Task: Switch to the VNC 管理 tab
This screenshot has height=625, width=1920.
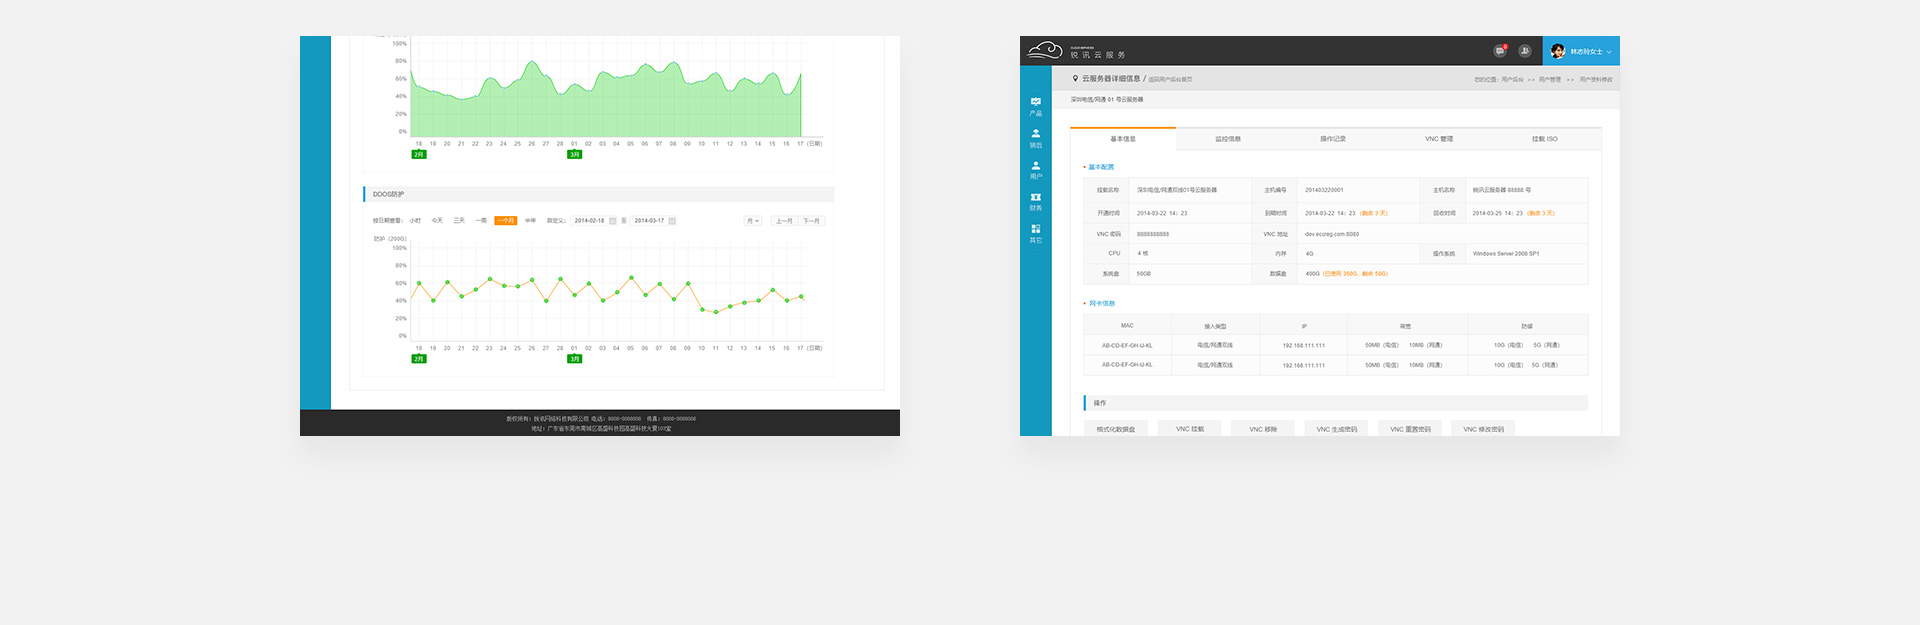Action: pos(1439,139)
